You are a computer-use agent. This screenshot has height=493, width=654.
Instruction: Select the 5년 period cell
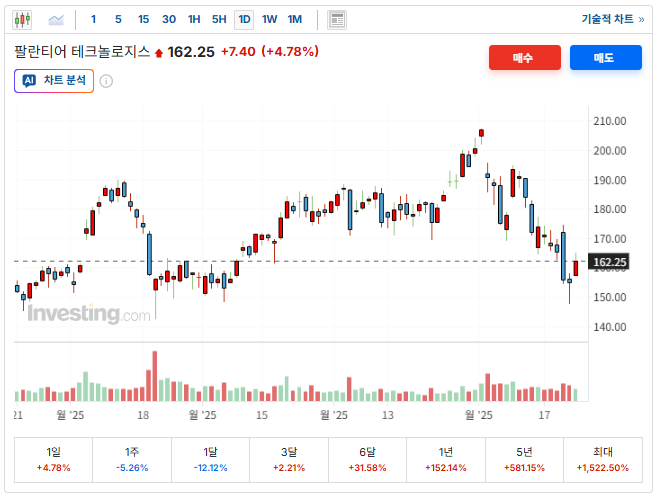(524, 460)
